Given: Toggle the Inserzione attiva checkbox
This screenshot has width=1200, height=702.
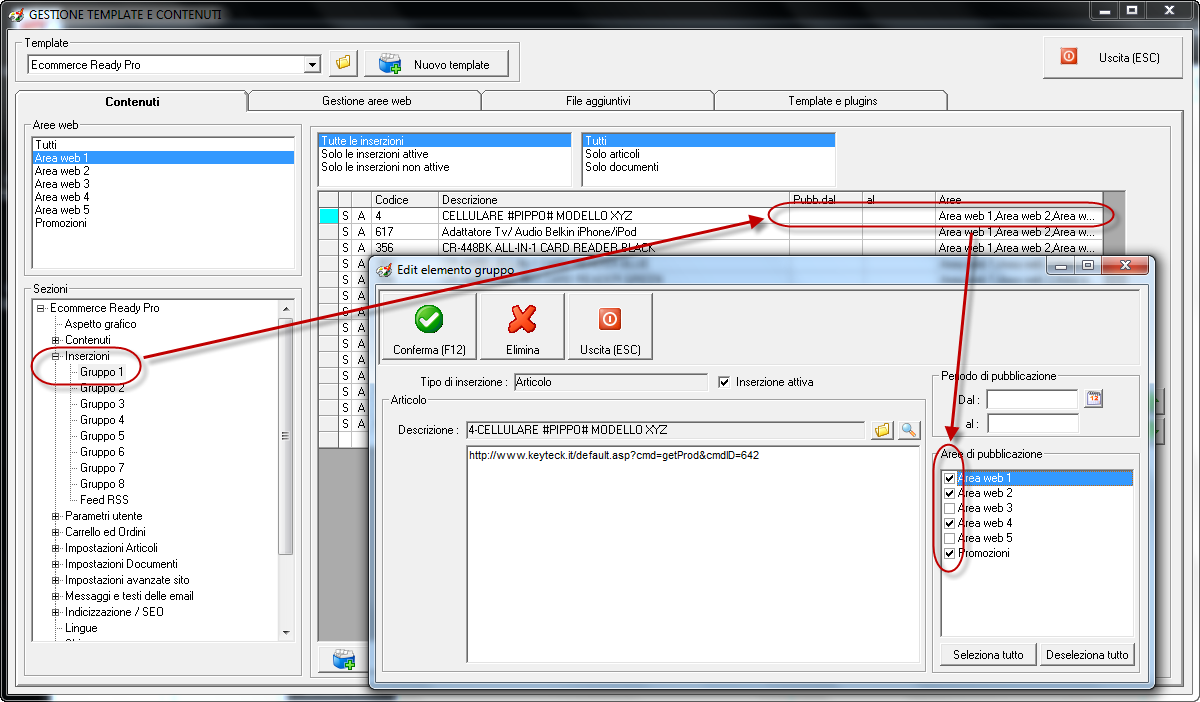Looking at the screenshot, I should 724,382.
